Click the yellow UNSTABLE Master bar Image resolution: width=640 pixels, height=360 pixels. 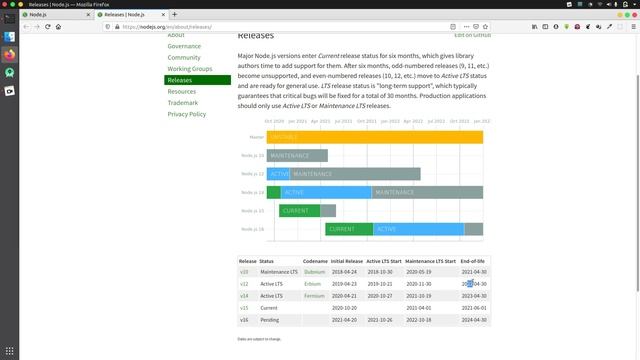tap(375, 137)
